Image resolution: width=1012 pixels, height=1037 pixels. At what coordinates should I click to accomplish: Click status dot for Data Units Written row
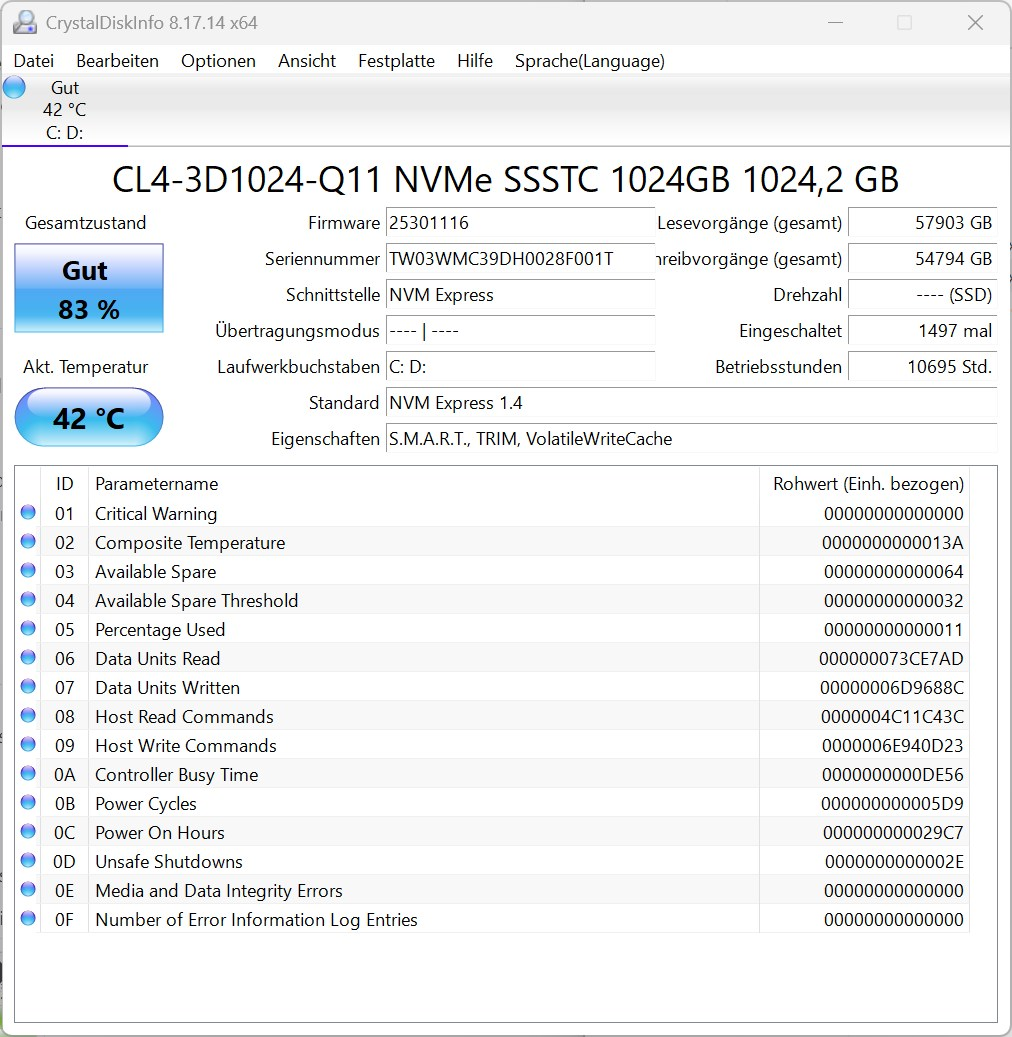click(28, 686)
